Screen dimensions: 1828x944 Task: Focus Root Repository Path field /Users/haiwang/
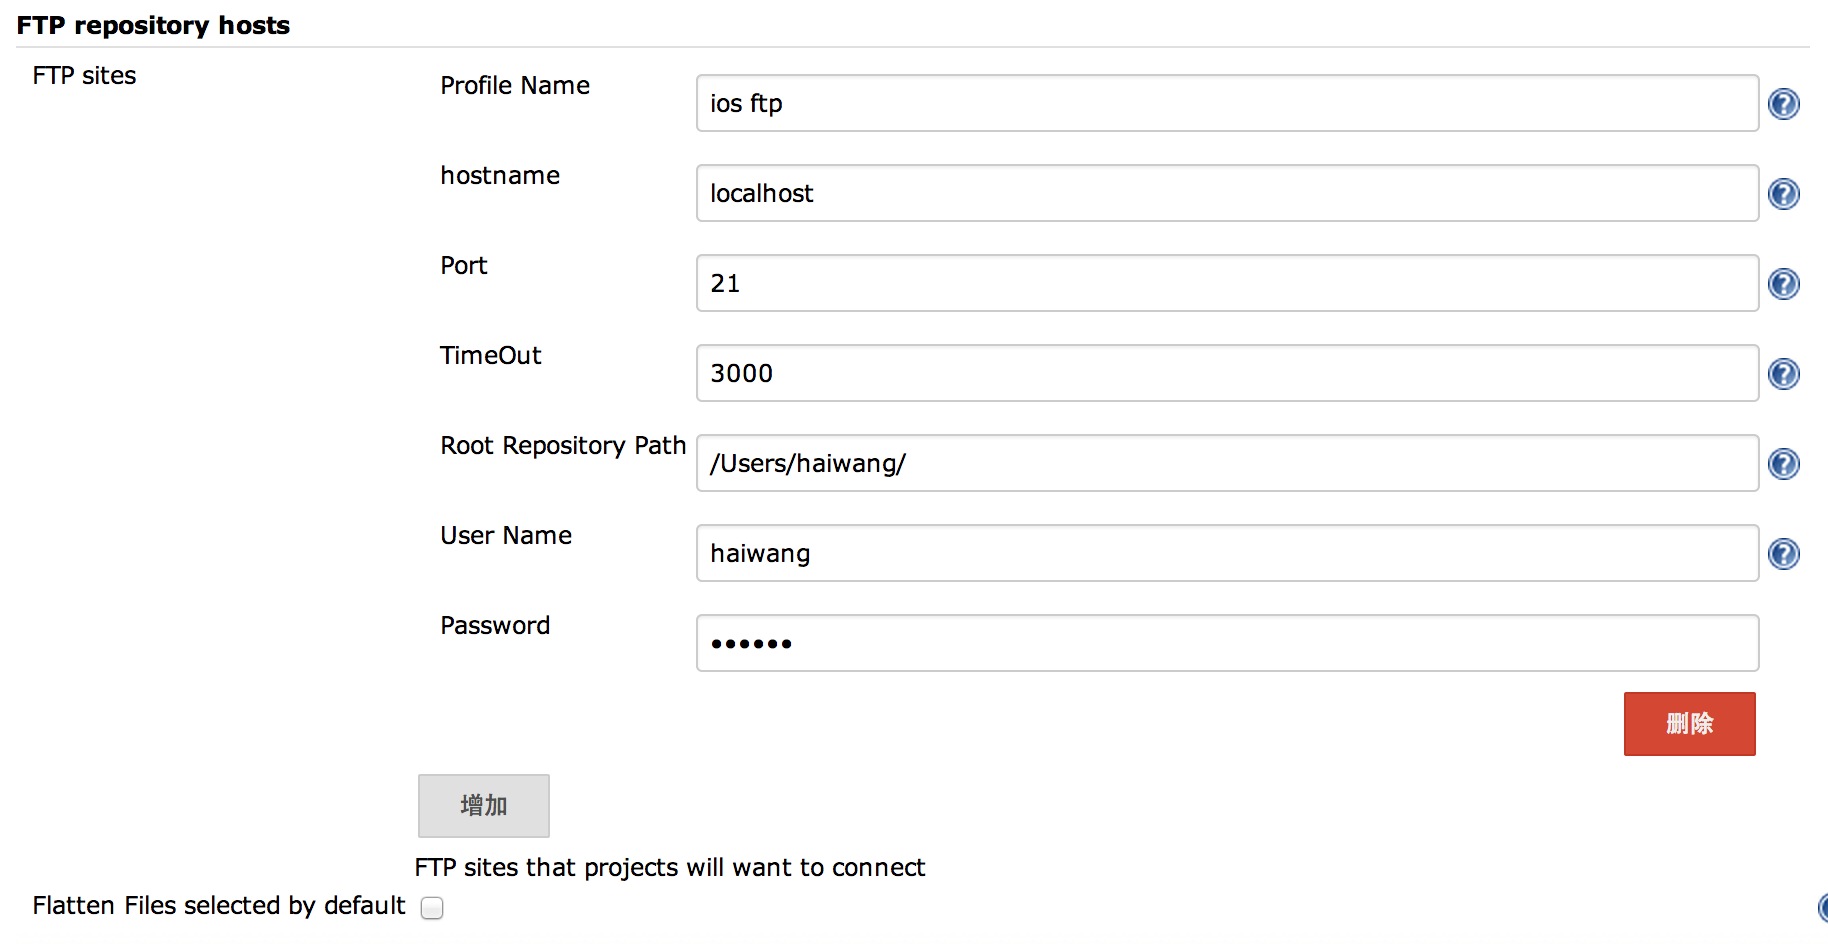(x=1227, y=463)
